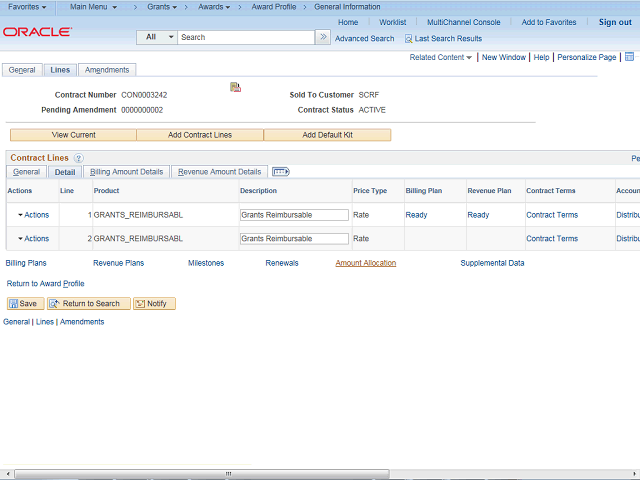The image size is (640, 480).
Task: Expand the Related Content menu
Action: [x=440, y=57]
